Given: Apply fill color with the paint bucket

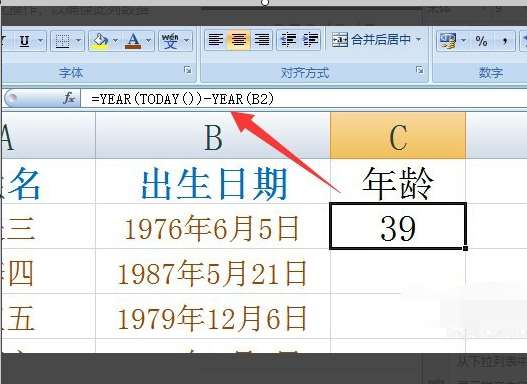Looking at the screenshot, I should tap(99, 41).
